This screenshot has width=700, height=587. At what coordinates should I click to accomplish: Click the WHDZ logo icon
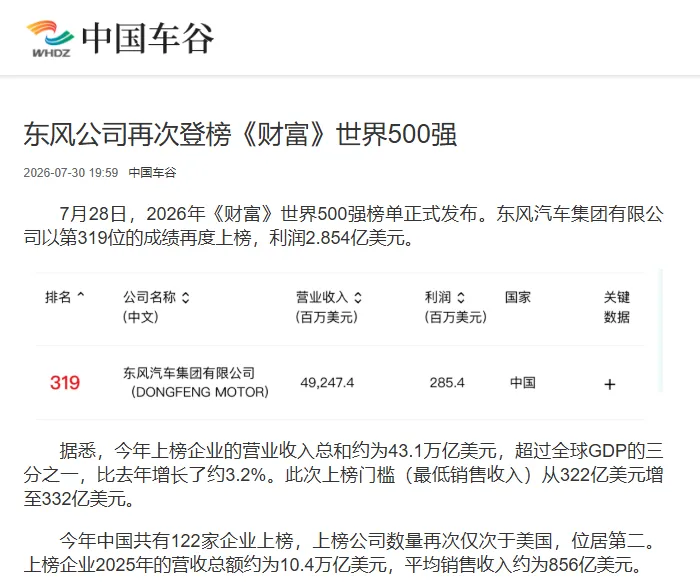point(50,39)
